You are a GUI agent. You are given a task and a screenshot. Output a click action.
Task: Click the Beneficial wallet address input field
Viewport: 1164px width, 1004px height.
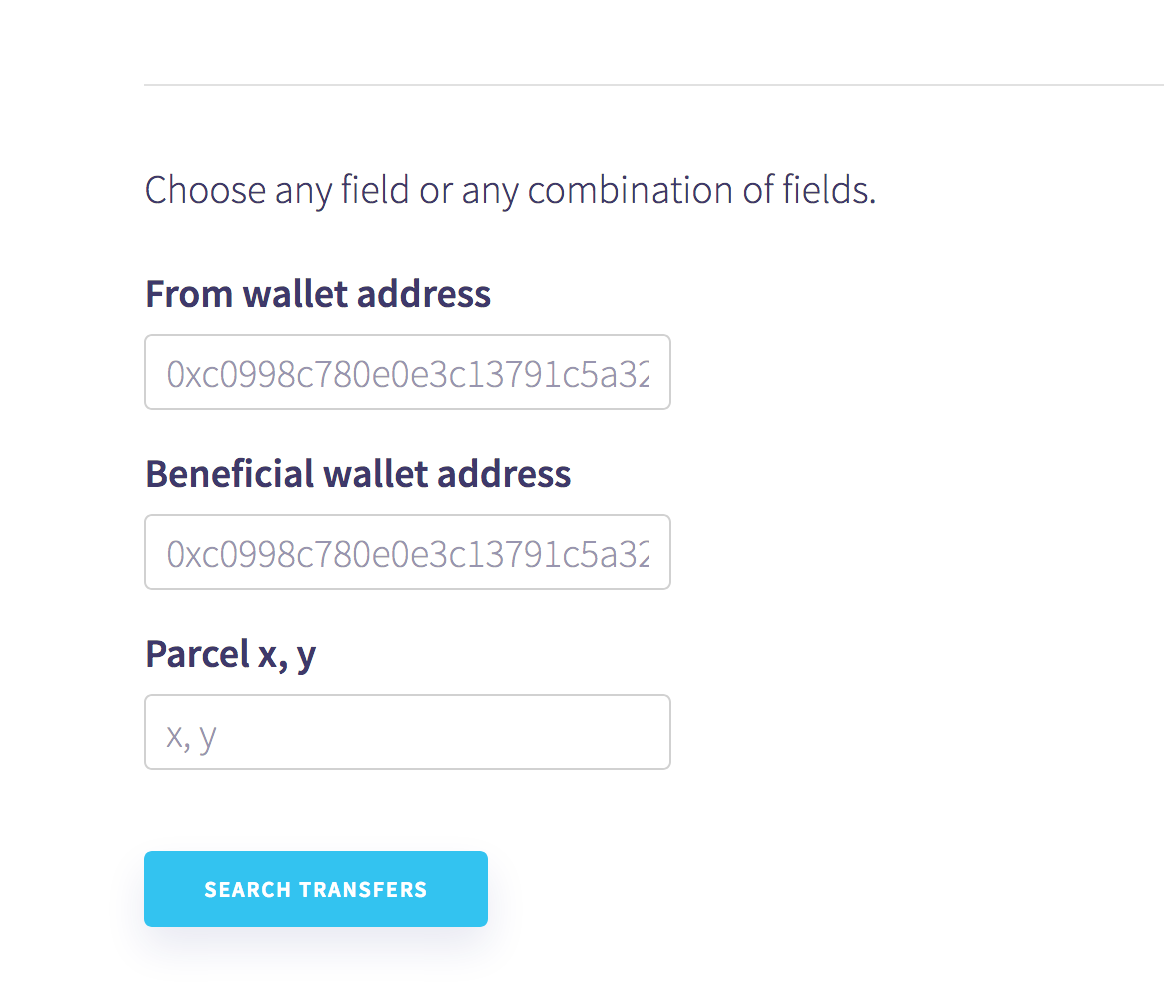[x=407, y=552]
